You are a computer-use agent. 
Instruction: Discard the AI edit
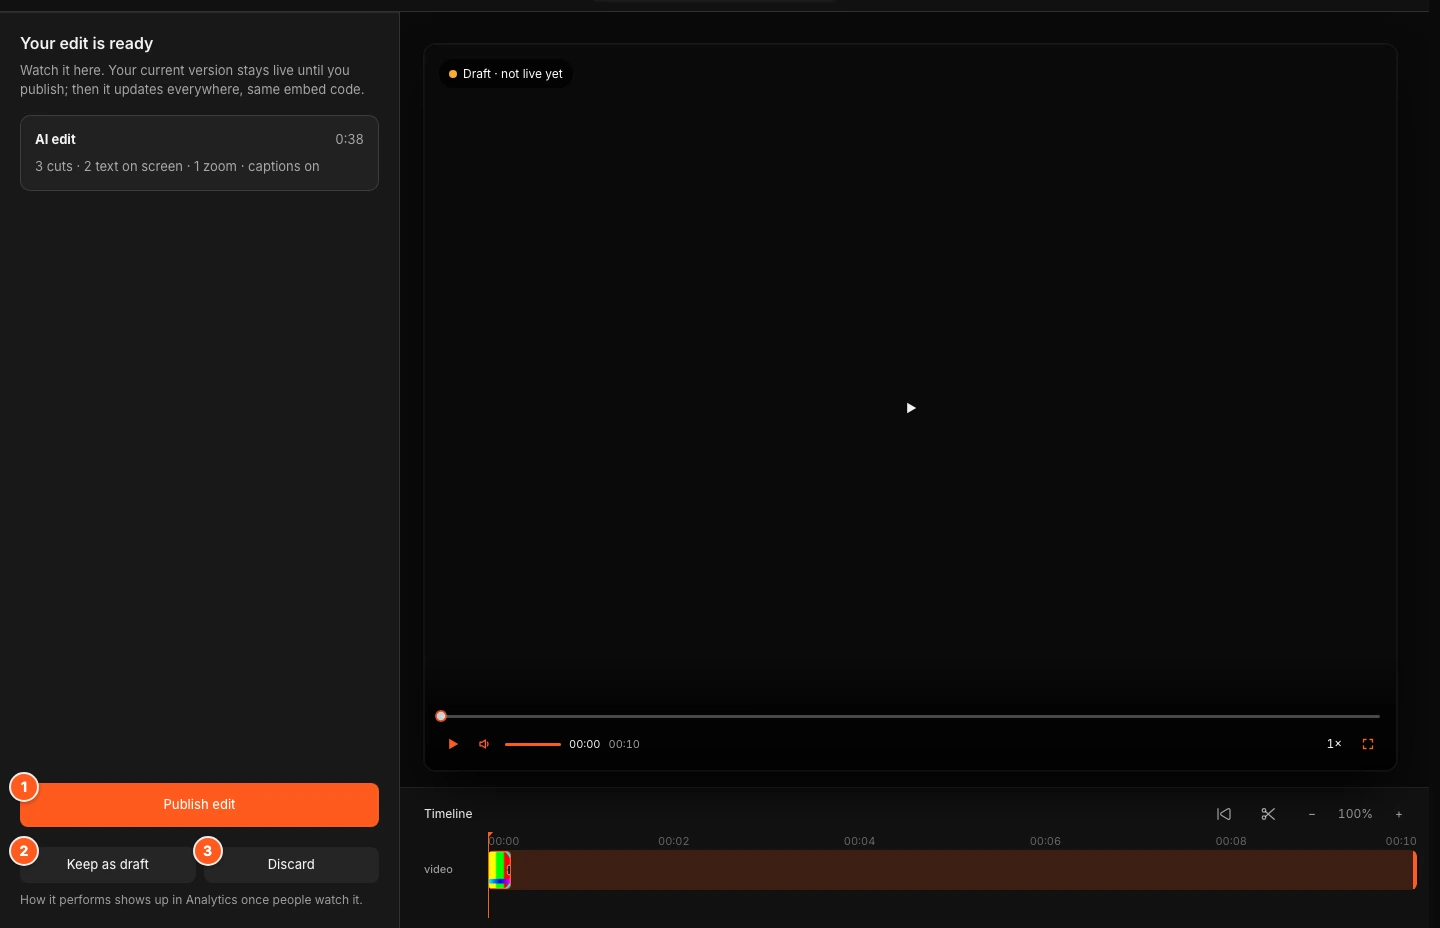pos(291,865)
